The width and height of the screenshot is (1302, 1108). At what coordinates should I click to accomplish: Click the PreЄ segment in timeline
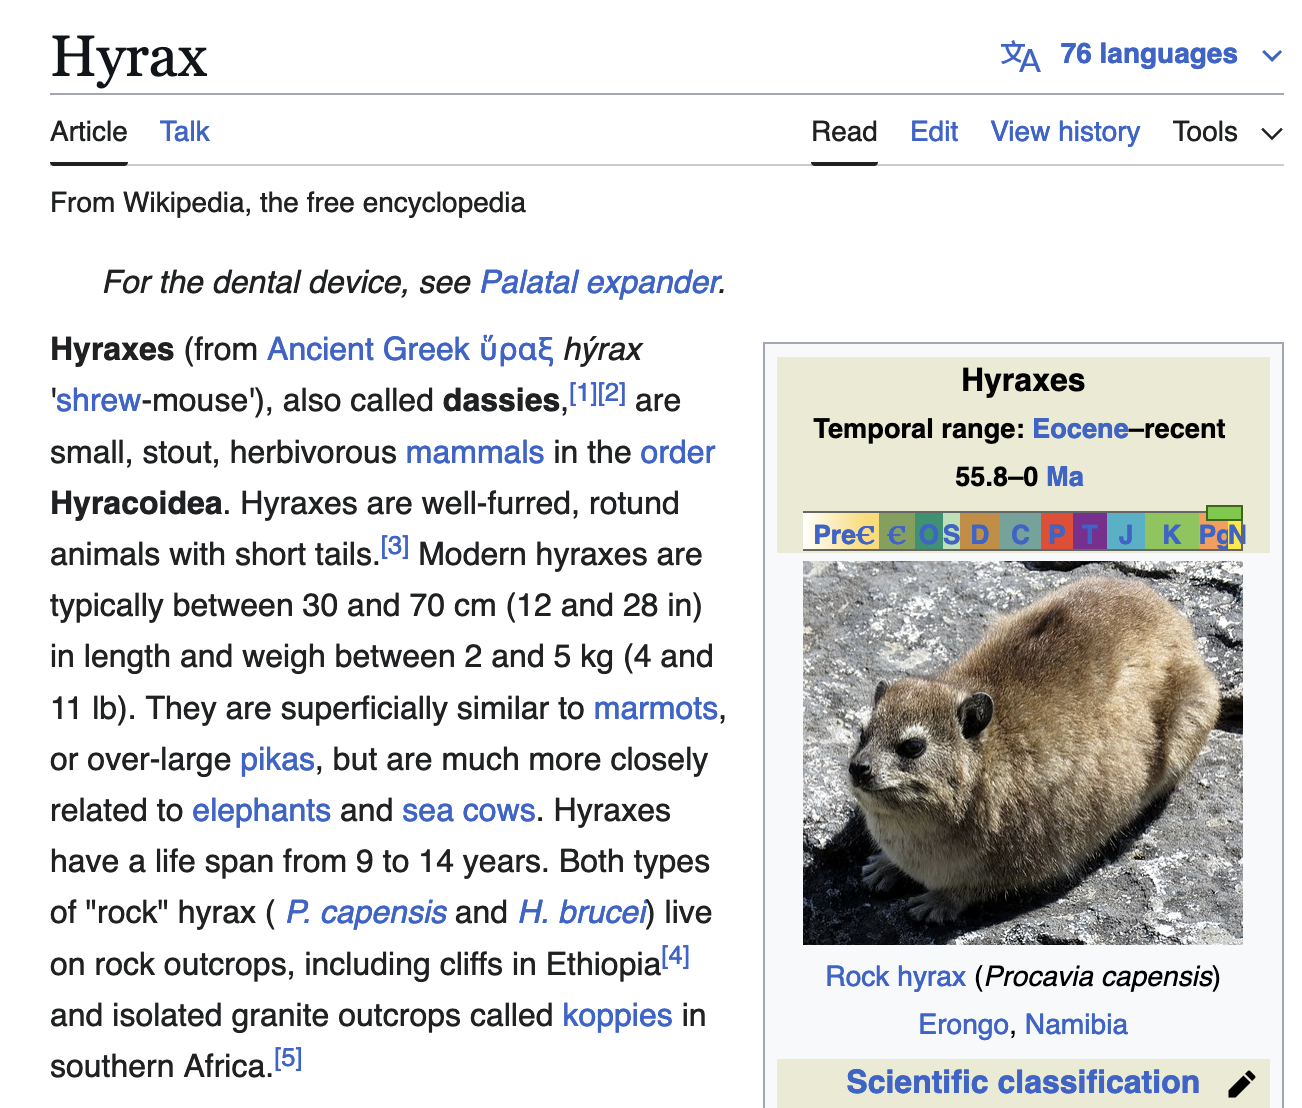[842, 535]
